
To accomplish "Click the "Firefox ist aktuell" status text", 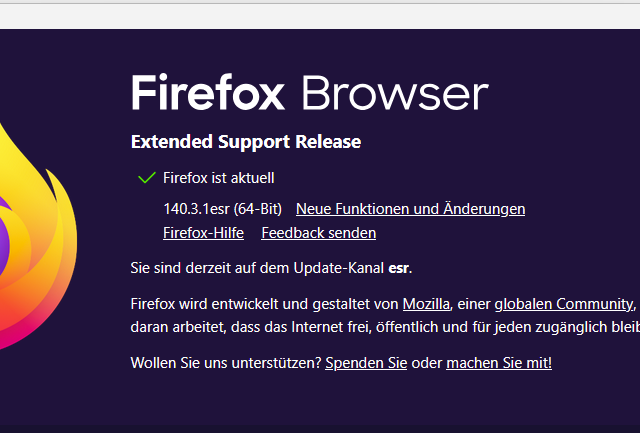I will coord(218,178).
